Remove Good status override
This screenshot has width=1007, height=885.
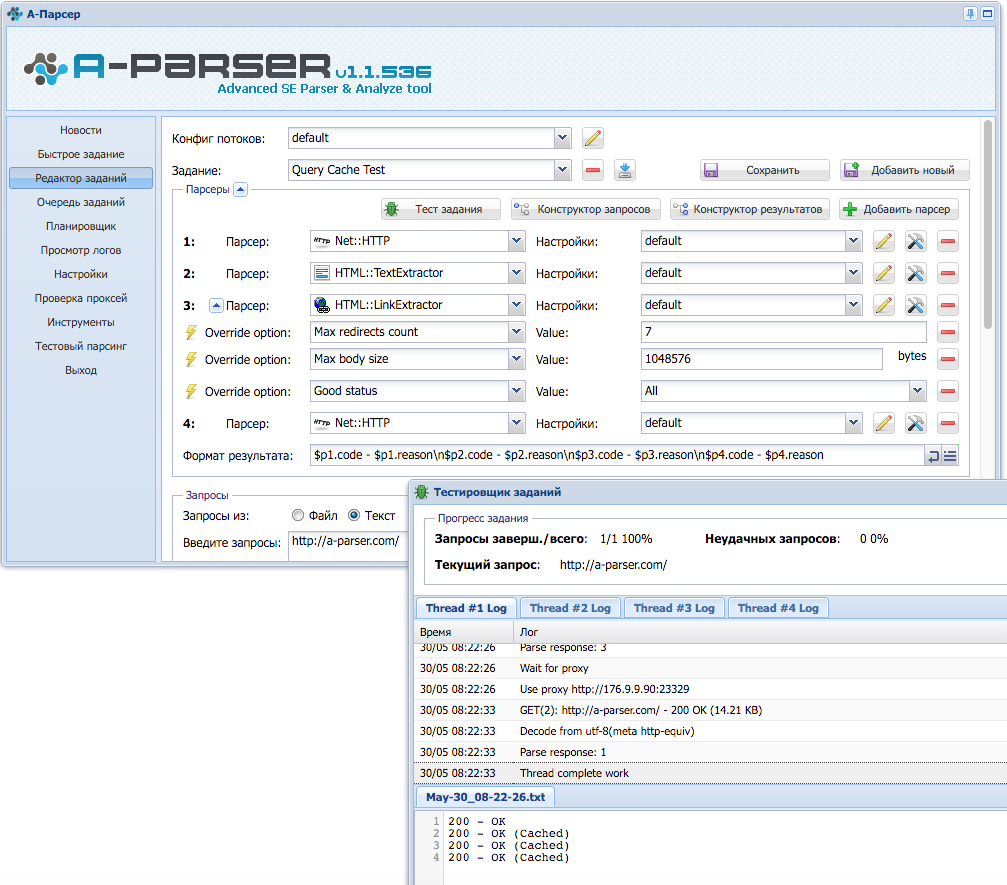(947, 391)
